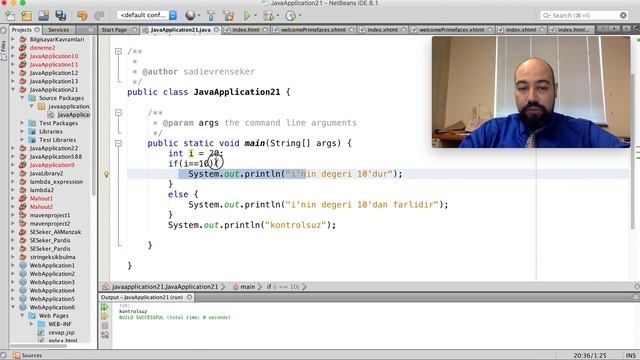Click the light bulb hint in gutter
640x360 pixels.
106,174
